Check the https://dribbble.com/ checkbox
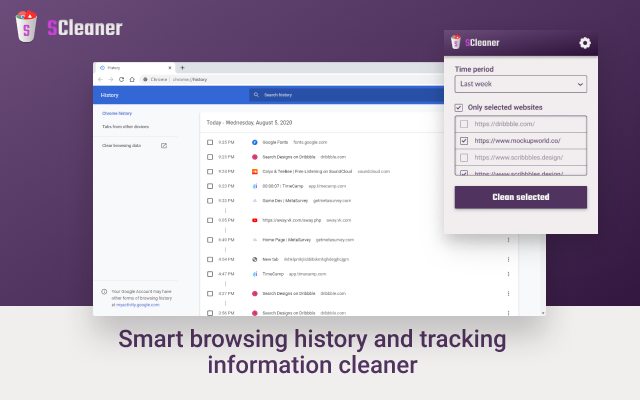The image size is (640, 400). 464,124
